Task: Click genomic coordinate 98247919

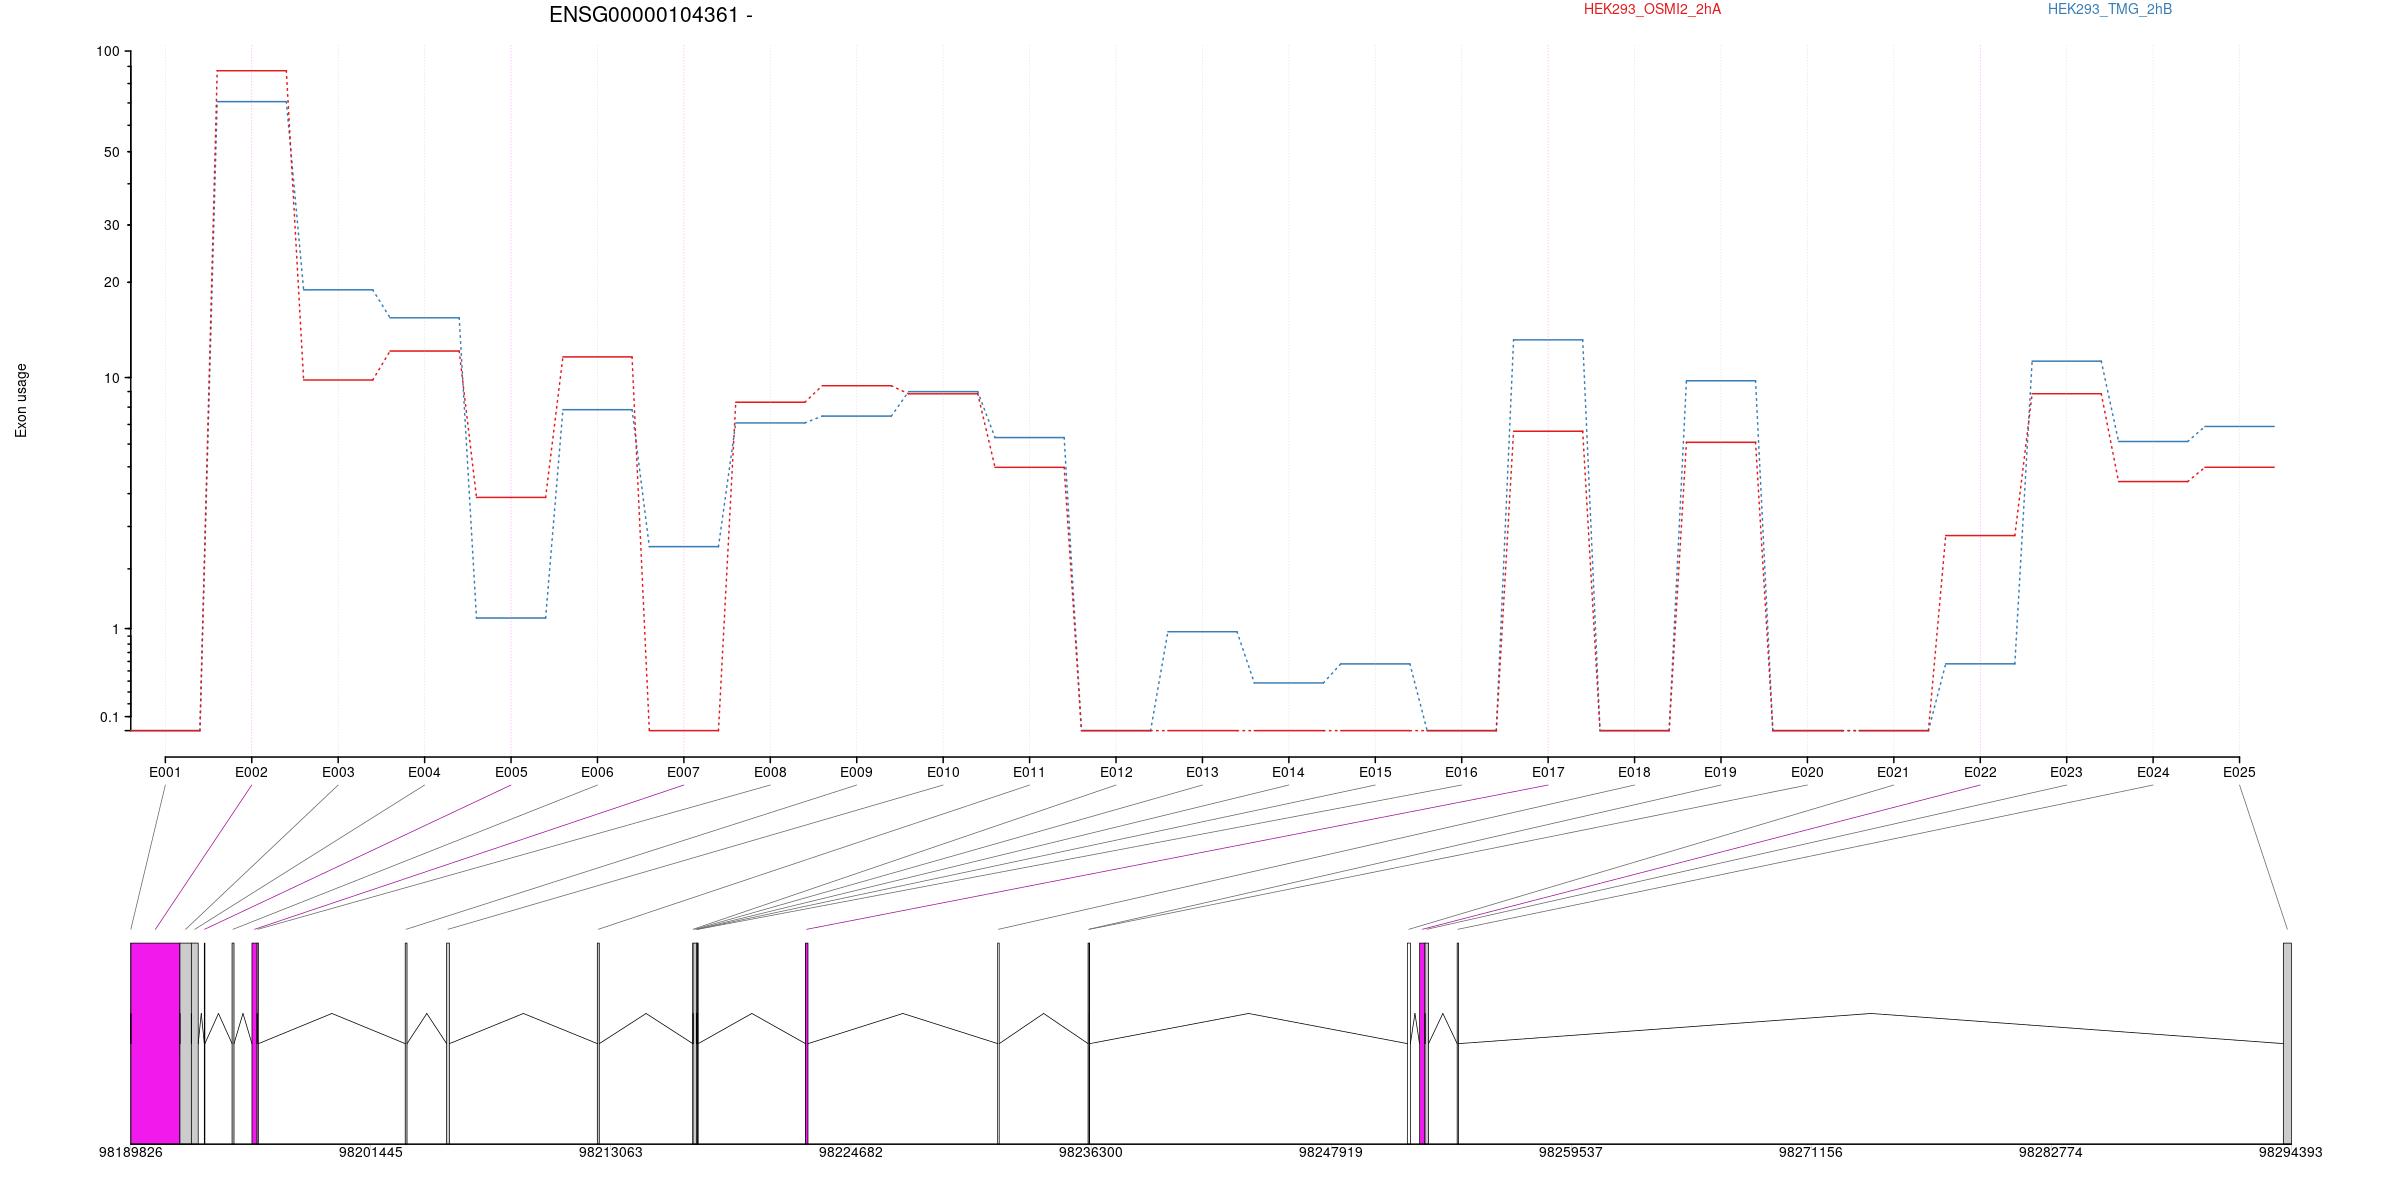Action: point(1331,1152)
